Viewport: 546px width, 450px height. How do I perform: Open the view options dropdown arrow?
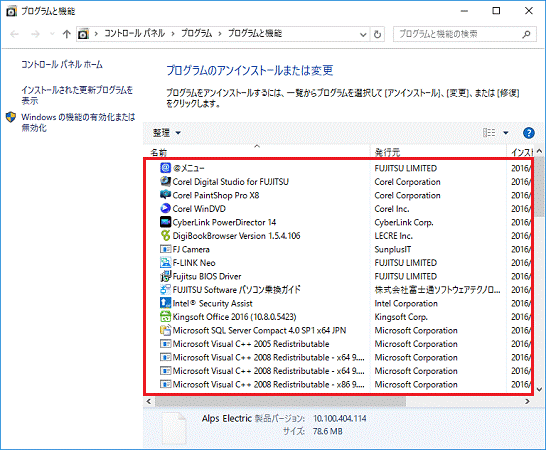click(506, 133)
